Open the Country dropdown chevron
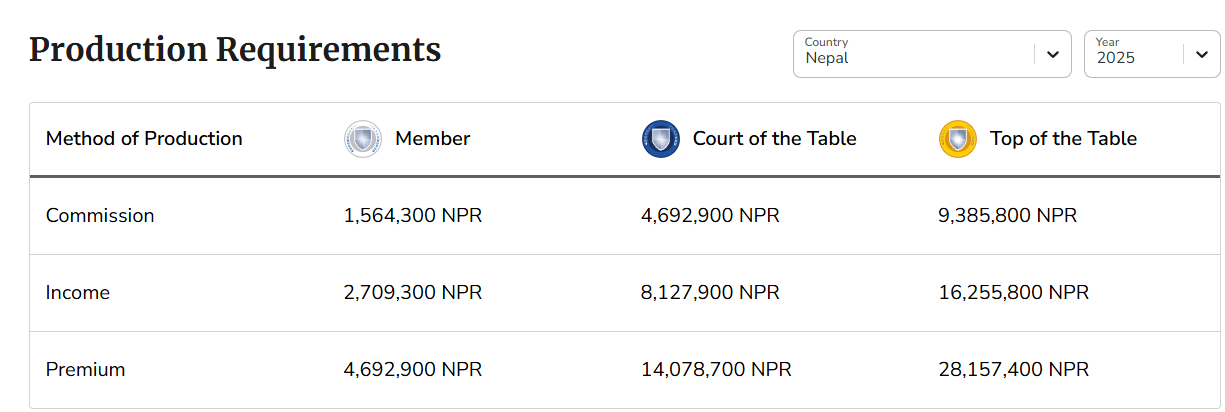This screenshot has width=1225, height=412. [x=1052, y=54]
